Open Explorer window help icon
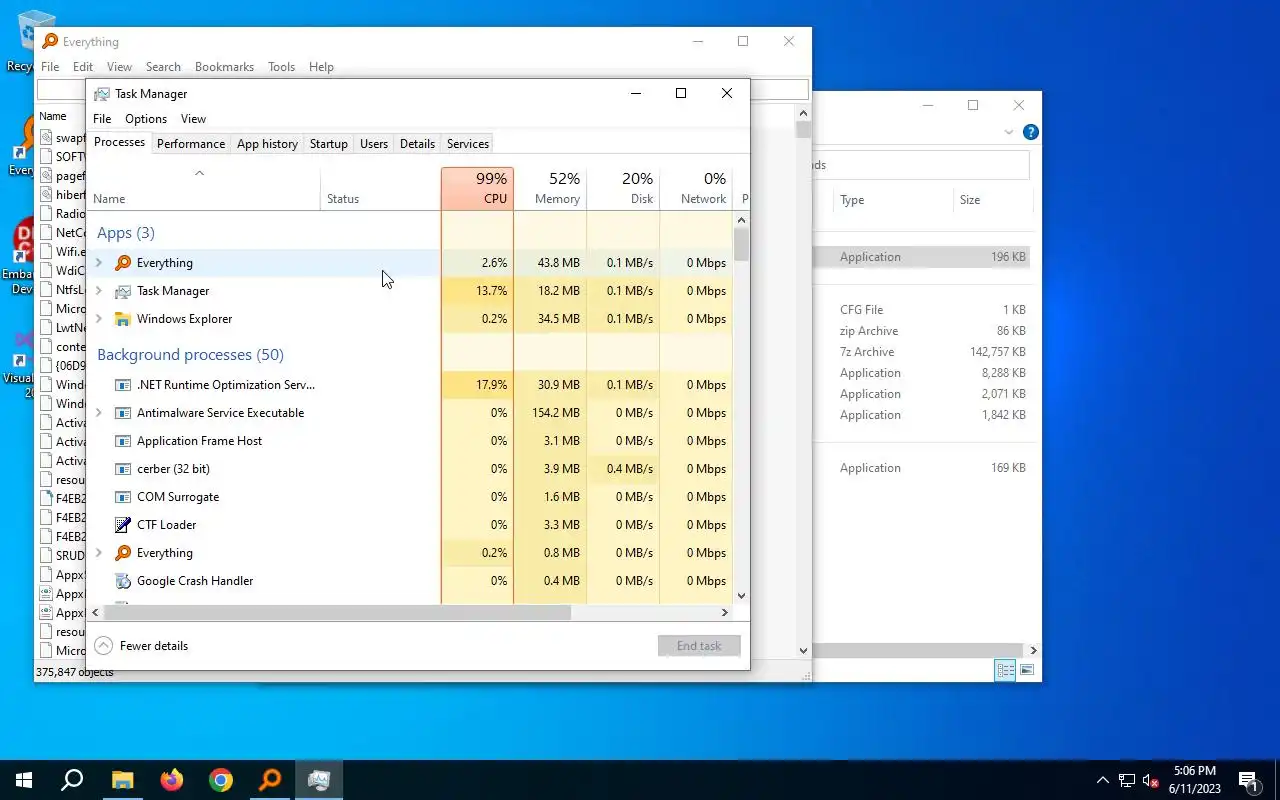The image size is (1280, 800). [x=1031, y=132]
